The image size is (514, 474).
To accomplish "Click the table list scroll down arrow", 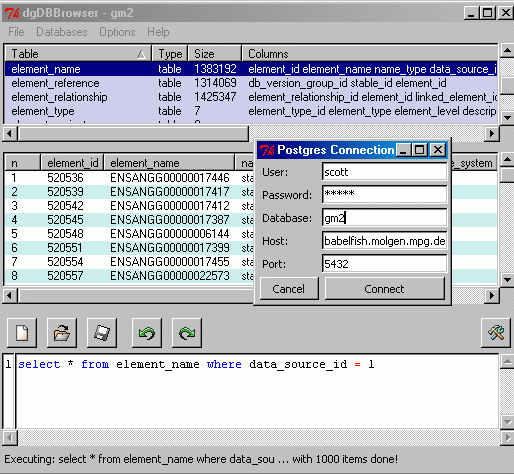I will (507, 117).
